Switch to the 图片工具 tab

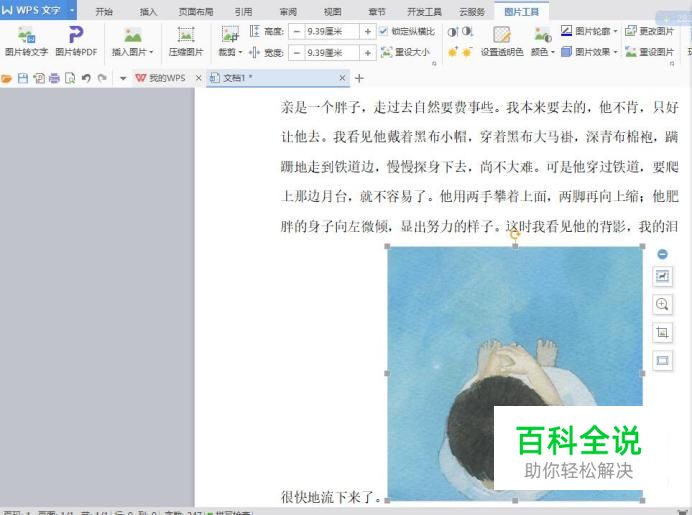[x=522, y=11]
